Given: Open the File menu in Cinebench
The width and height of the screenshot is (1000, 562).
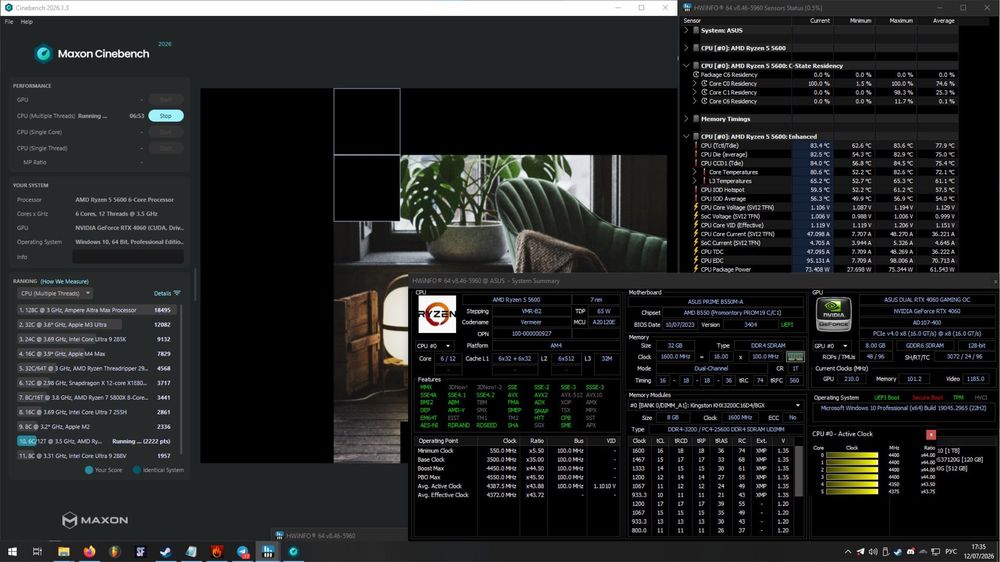Looking at the screenshot, I should [x=9, y=22].
